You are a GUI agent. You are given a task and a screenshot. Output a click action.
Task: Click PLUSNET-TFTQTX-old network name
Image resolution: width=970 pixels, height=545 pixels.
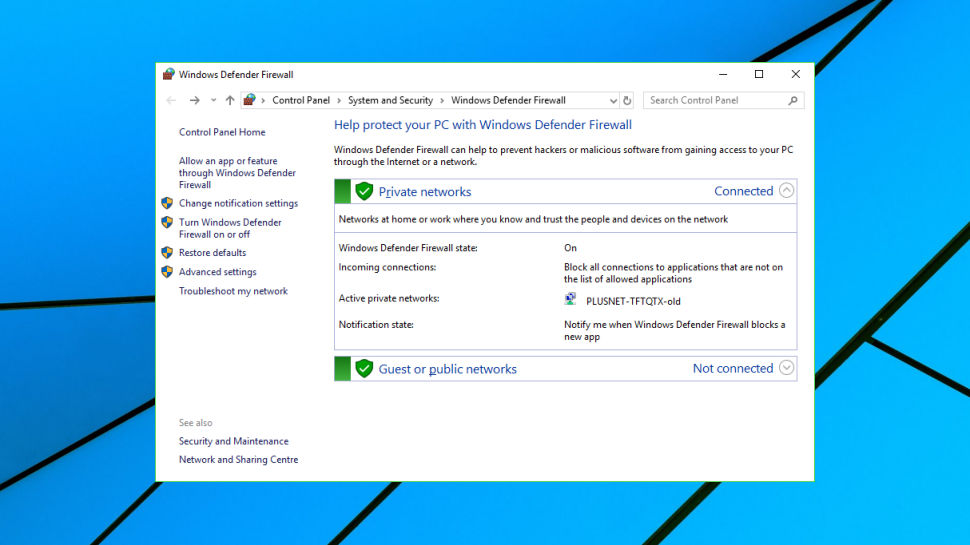[633, 301]
